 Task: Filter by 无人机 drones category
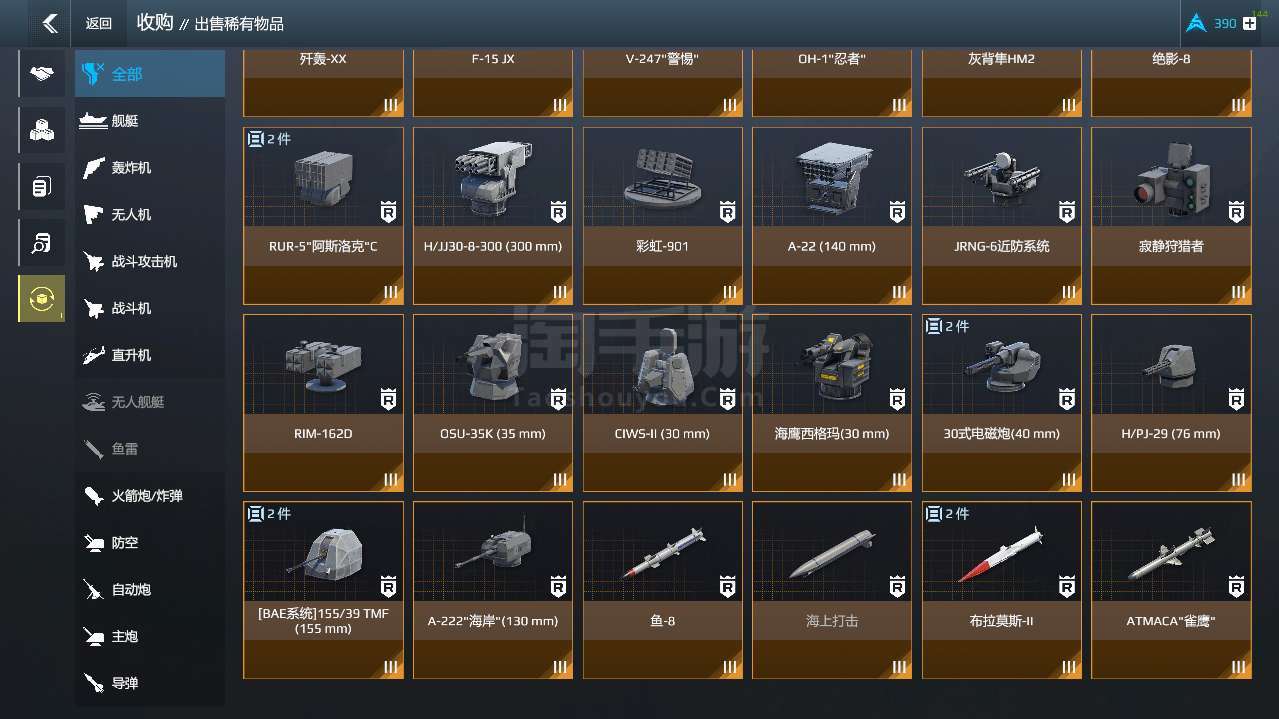tap(150, 214)
